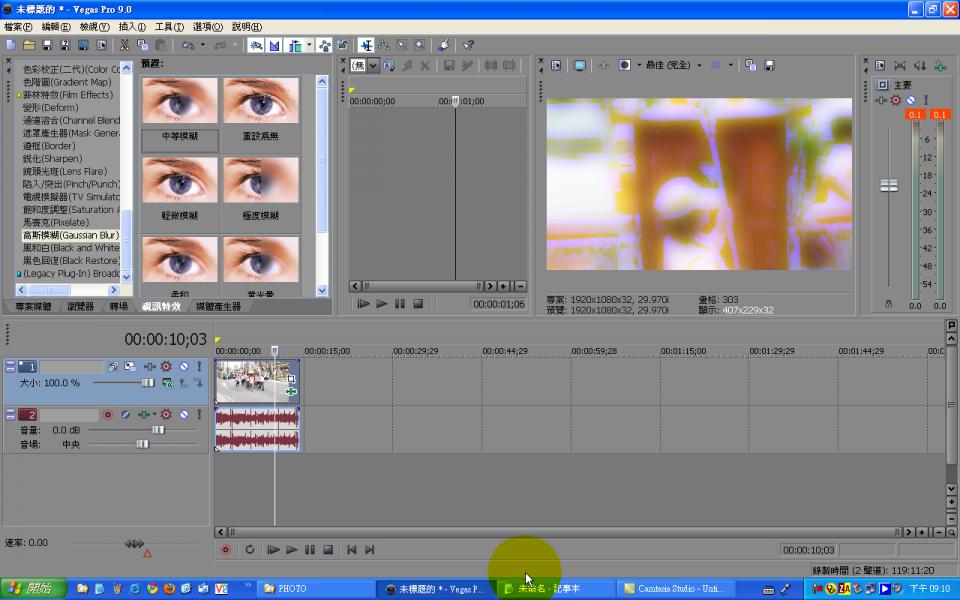The image size is (960, 600).
Task: Arm audio track 2 for recording
Action: click(x=108, y=414)
